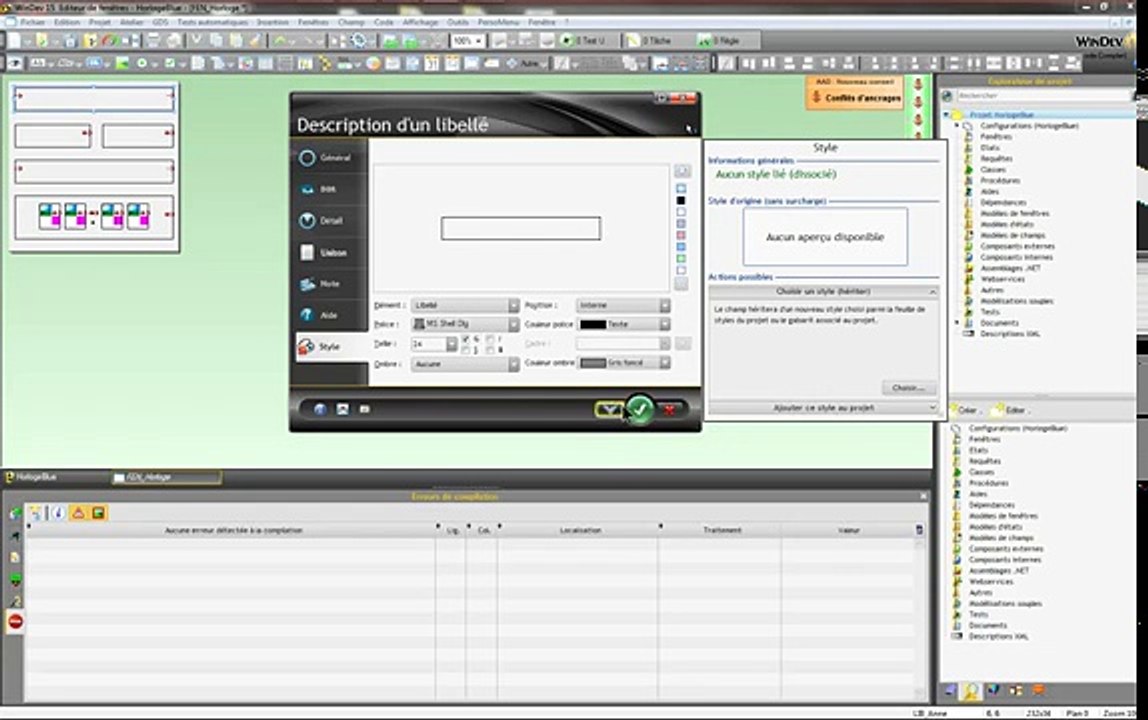Switch to the FEN_Horloge document tab
Screen dimensions: 1148x720
pyautogui.click(x=165, y=478)
